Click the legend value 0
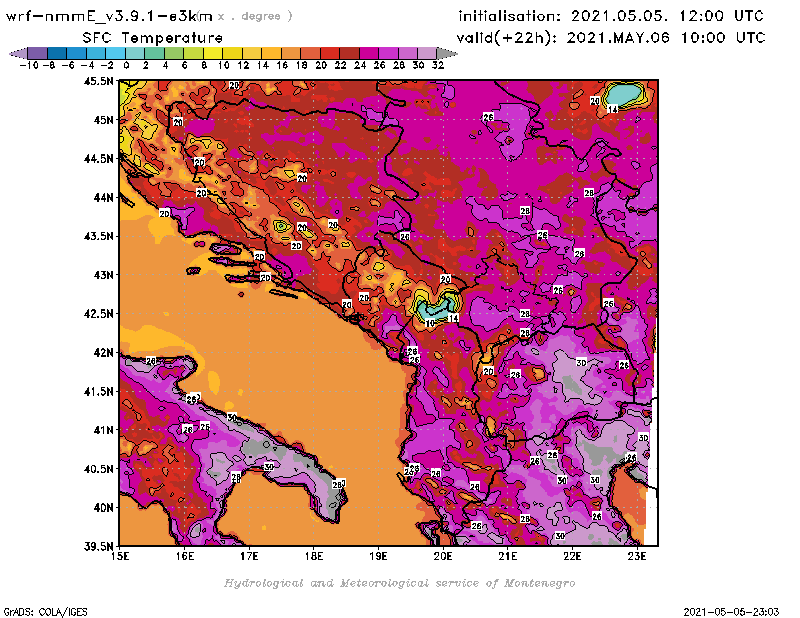The height and width of the screenshot is (618, 800). coord(126,65)
